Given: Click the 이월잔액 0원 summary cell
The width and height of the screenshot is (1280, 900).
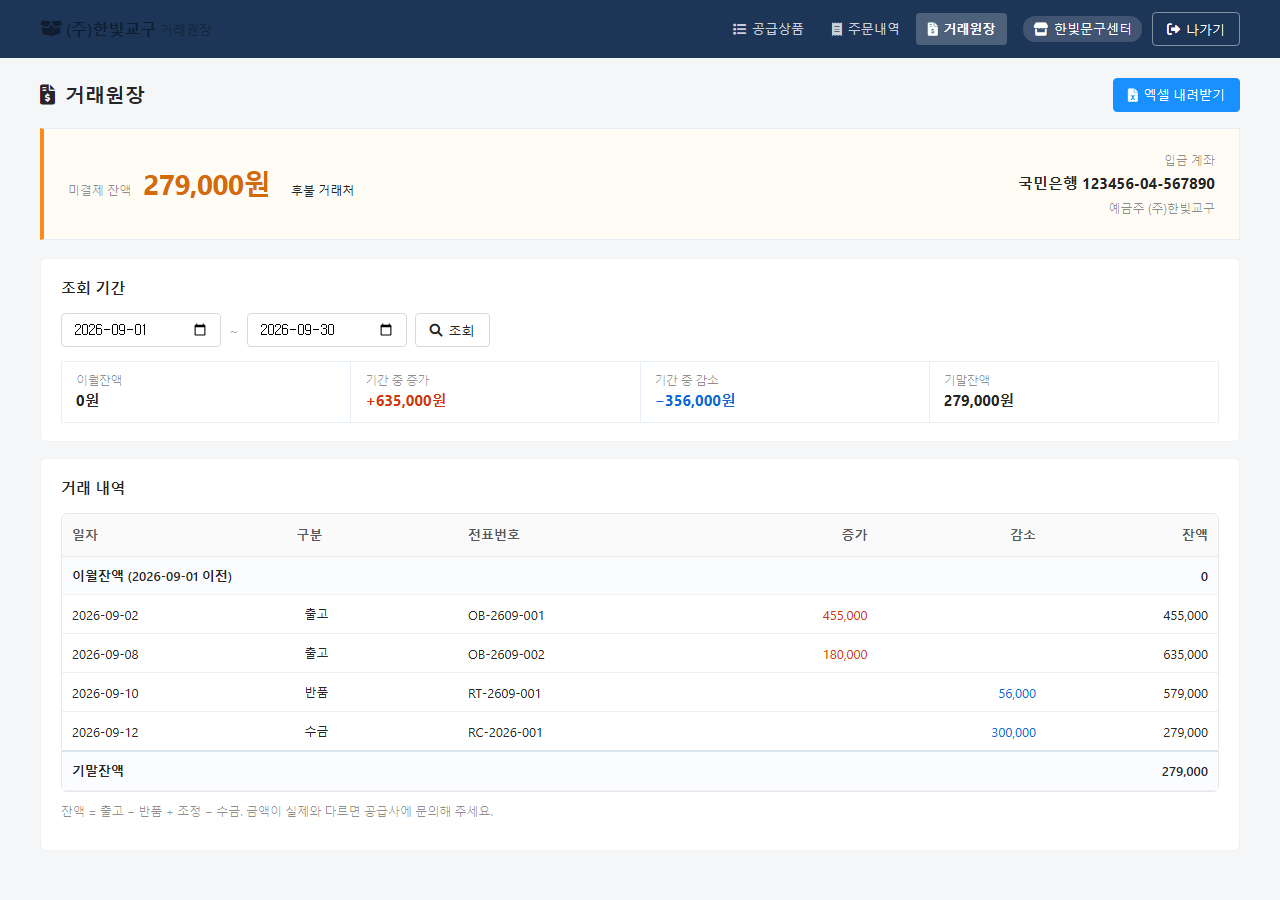Looking at the screenshot, I should click(206, 392).
